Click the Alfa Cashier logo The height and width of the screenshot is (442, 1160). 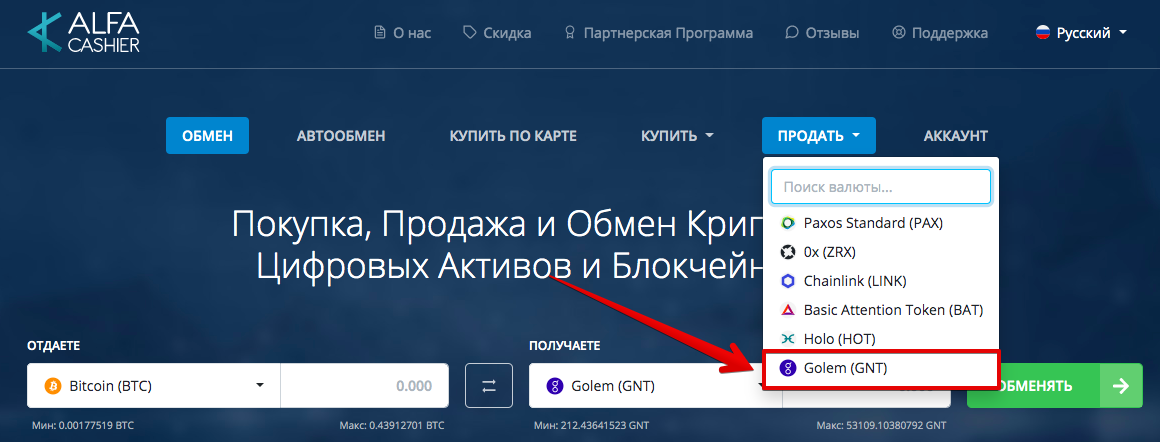click(x=83, y=32)
